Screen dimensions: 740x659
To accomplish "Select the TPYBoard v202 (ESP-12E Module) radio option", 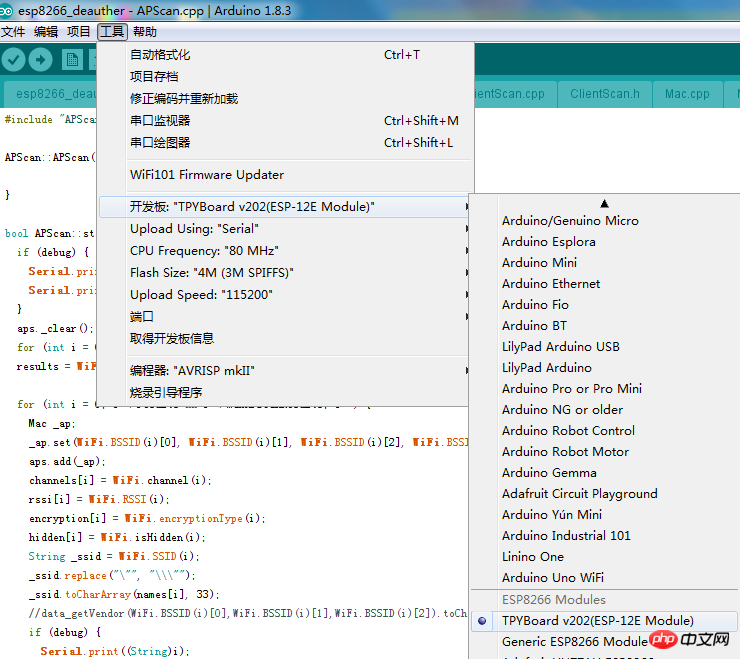I will click(597, 620).
